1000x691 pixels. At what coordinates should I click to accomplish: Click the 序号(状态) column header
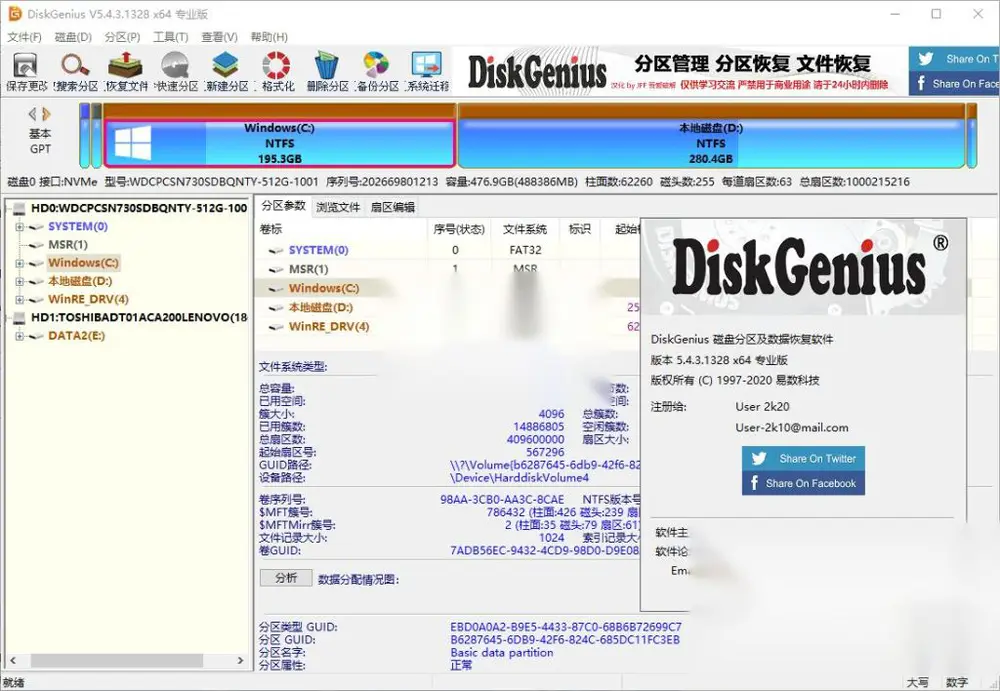(459, 229)
